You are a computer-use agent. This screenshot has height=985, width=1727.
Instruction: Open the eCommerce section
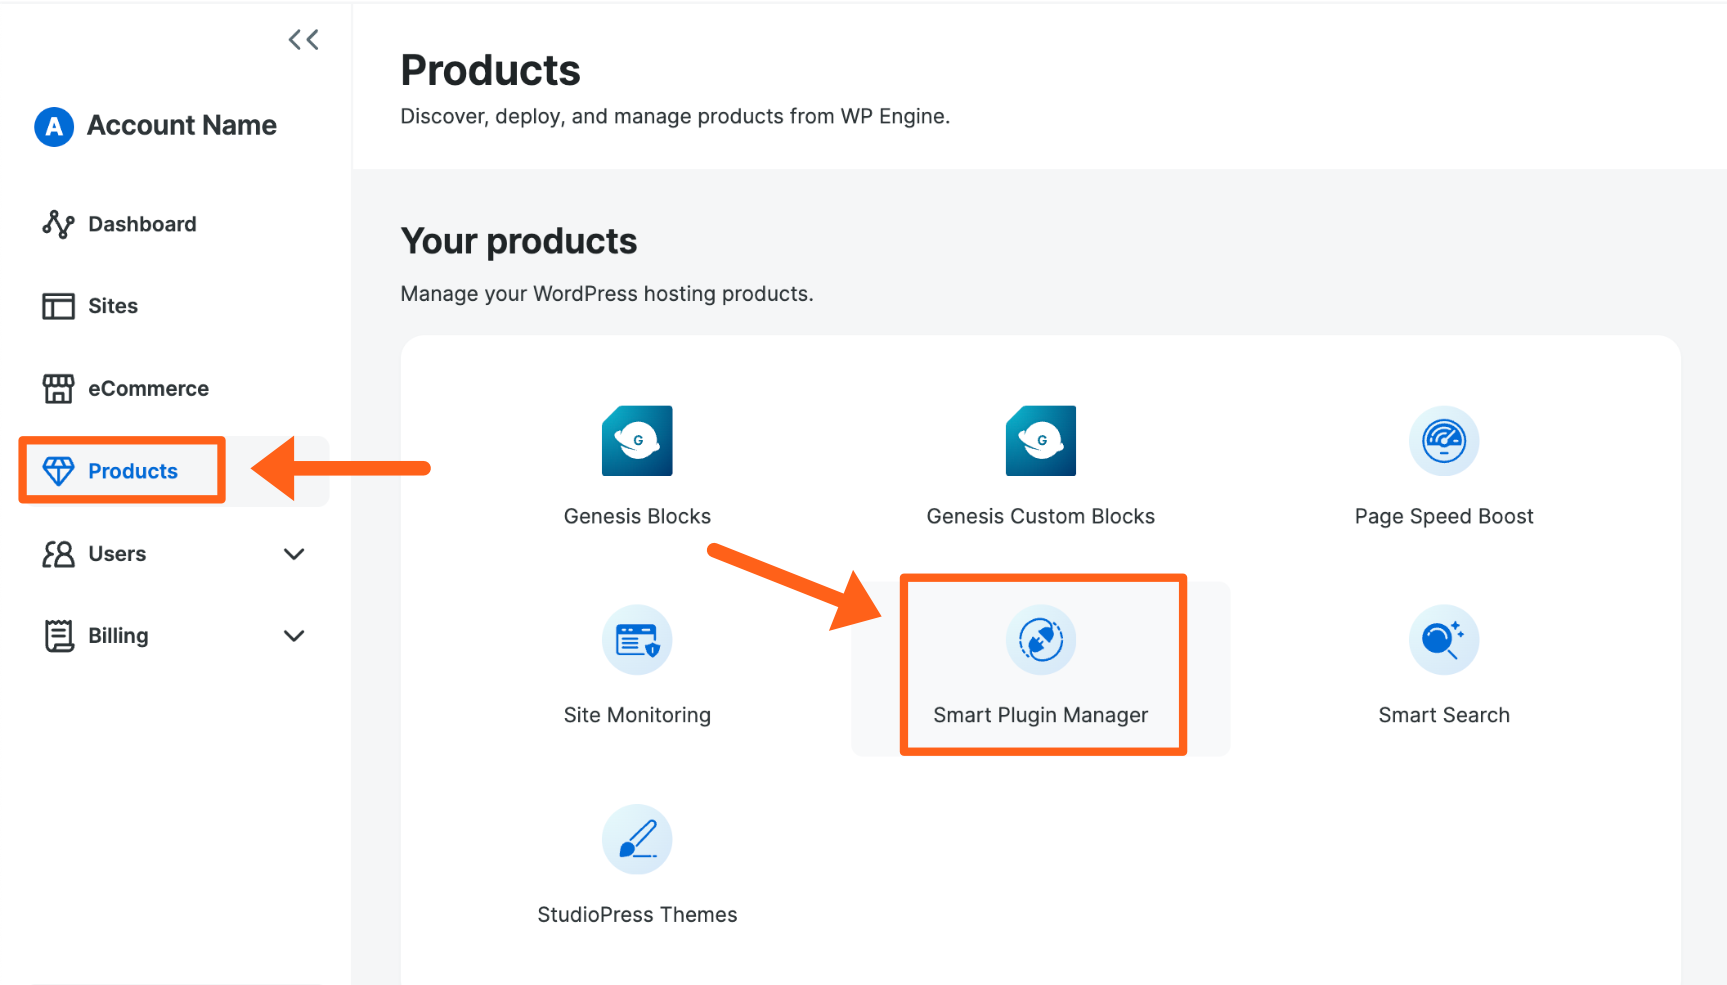pyautogui.click(x=148, y=388)
